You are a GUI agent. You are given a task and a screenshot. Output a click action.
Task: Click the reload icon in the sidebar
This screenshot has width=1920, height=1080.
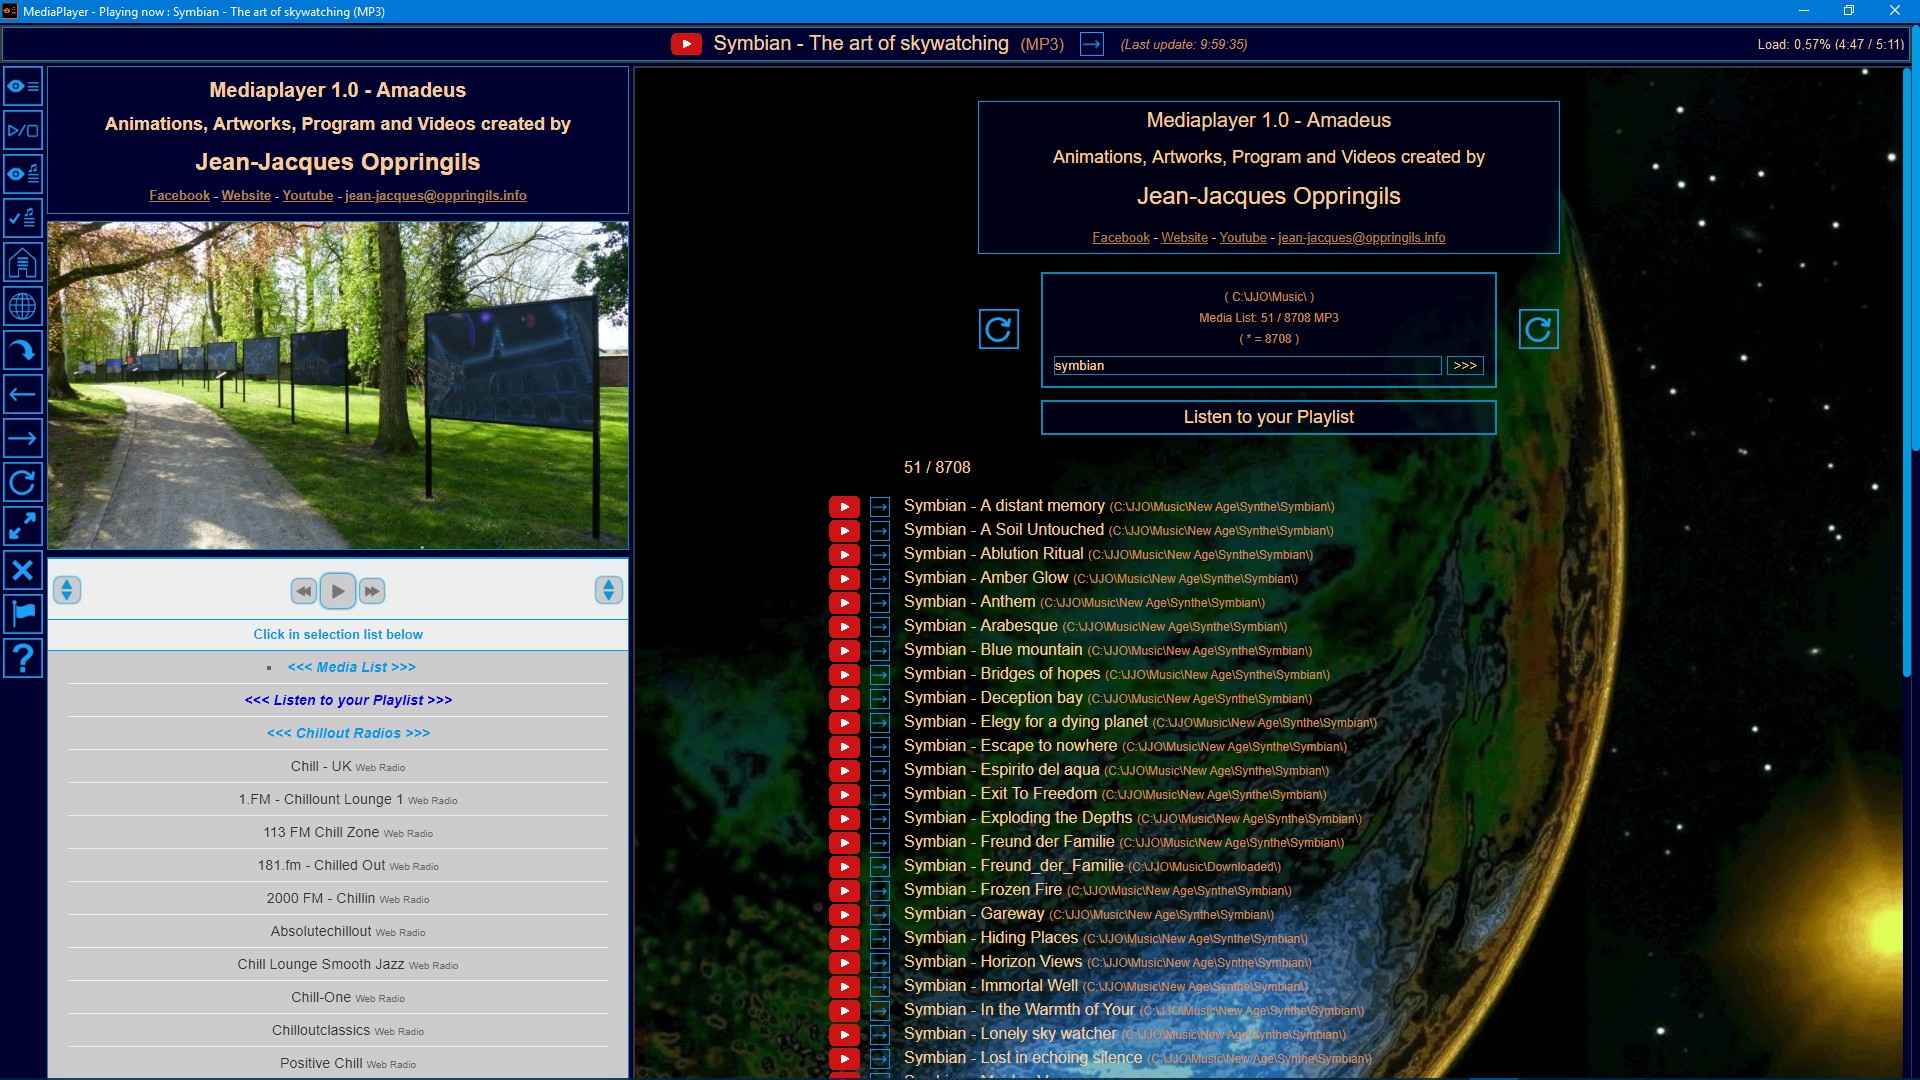(x=22, y=482)
